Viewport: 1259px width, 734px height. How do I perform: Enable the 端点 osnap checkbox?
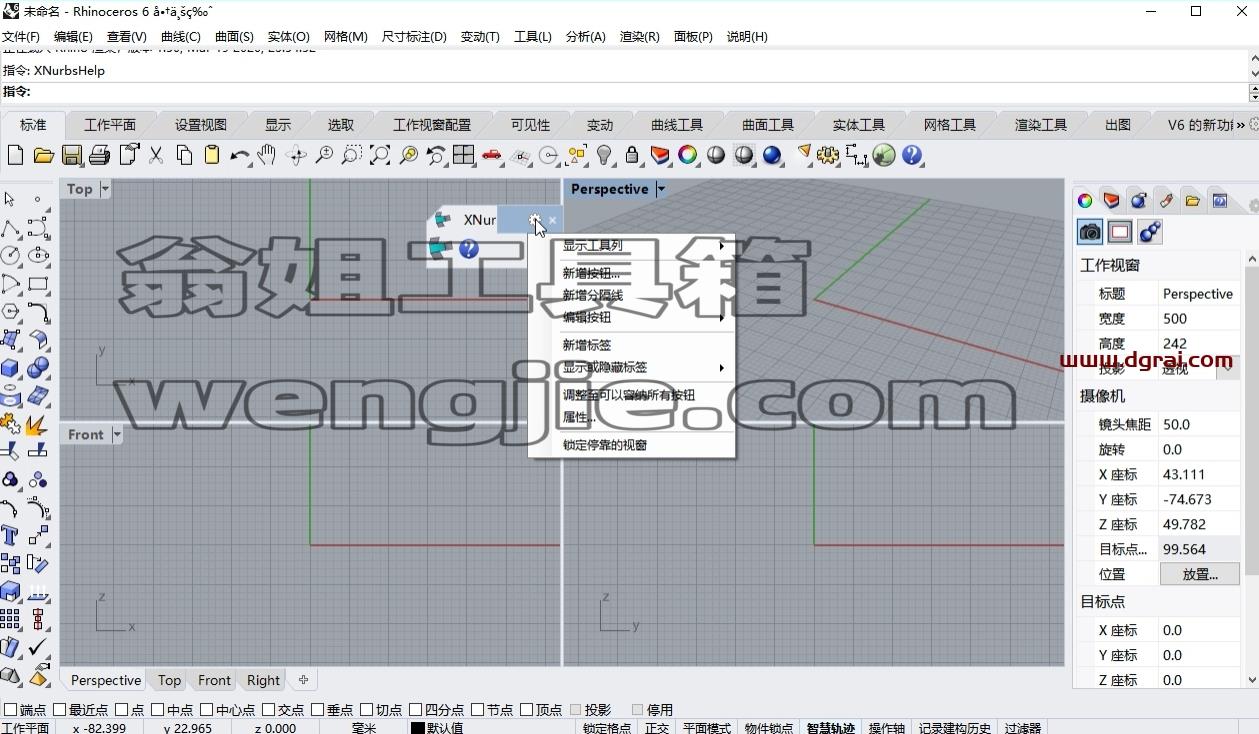coord(11,710)
